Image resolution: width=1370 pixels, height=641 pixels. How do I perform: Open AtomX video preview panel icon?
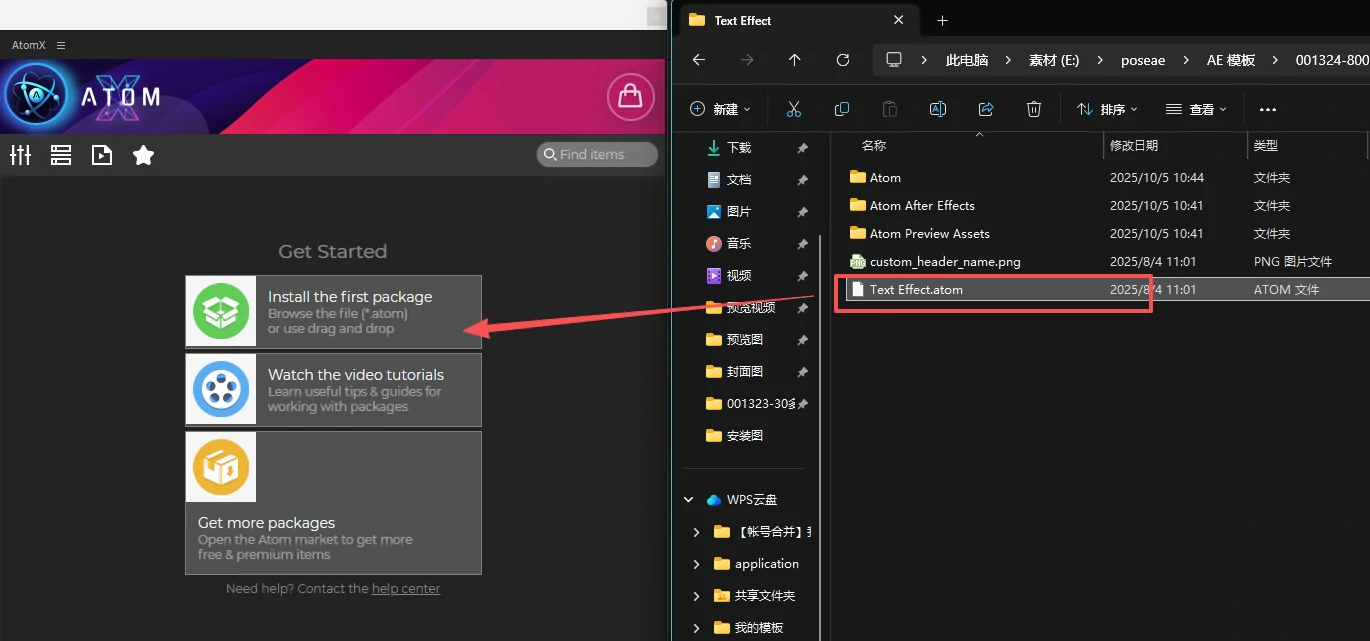(102, 155)
